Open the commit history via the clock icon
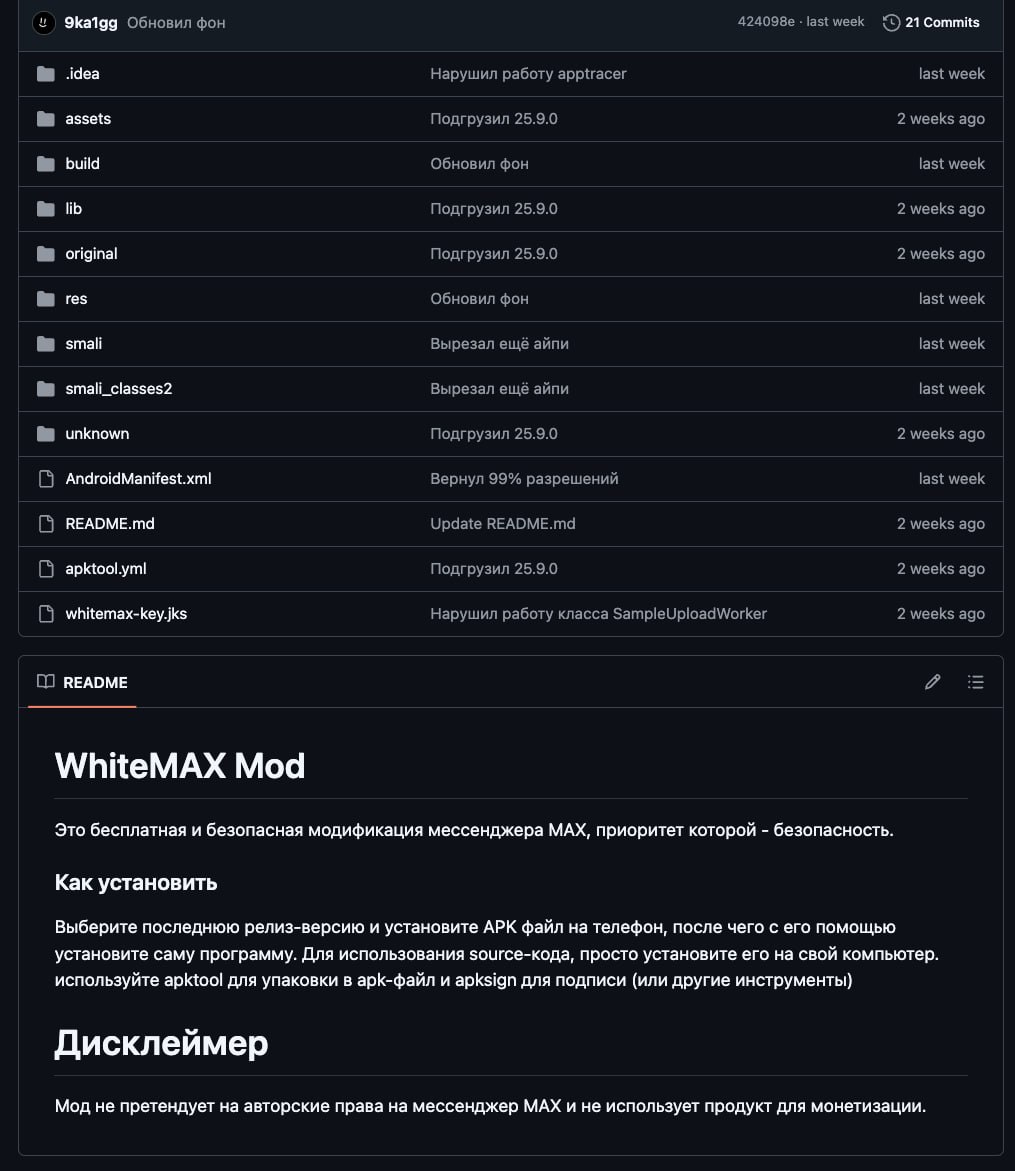Viewport: 1015px width, 1171px height. (x=891, y=21)
